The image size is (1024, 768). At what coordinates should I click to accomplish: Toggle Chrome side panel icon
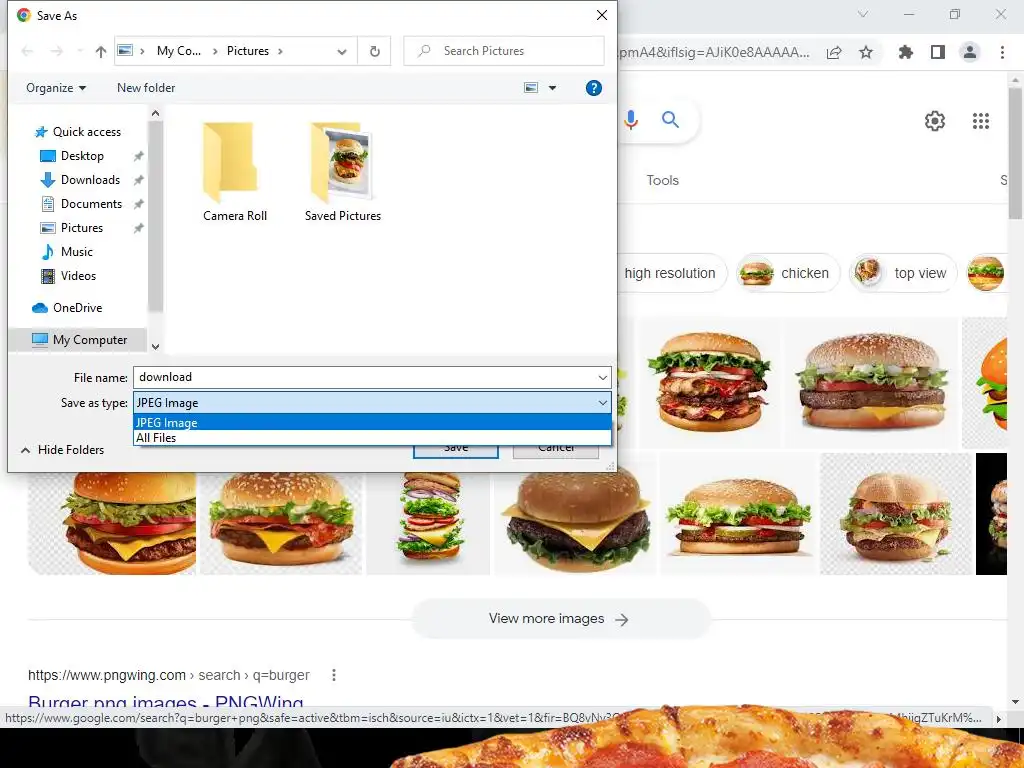[938, 52]
